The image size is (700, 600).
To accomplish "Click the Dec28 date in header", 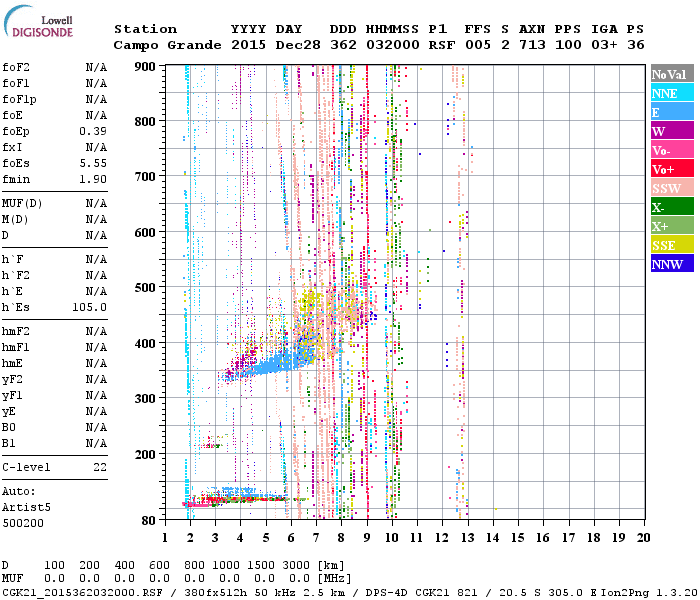I will click(x=298, y=45).
